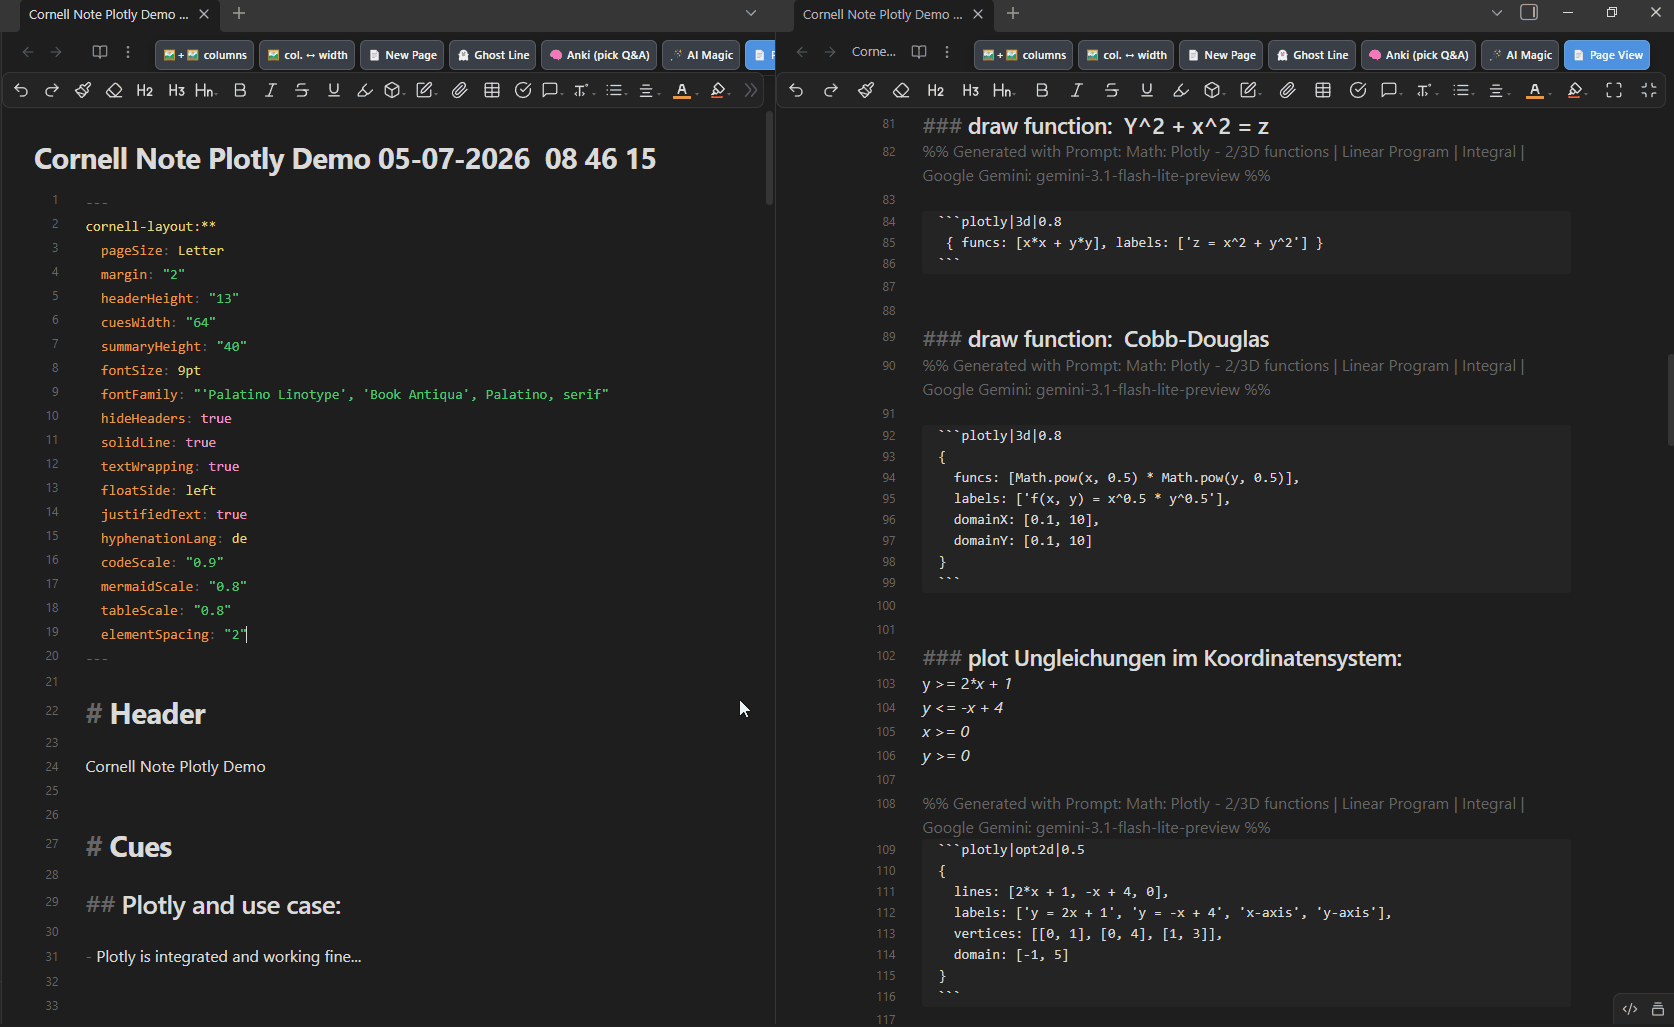The height and width of the screenshot is (1027, 1674).
Task: Click the format painter brush in left pane
Action: click(83, 91)
